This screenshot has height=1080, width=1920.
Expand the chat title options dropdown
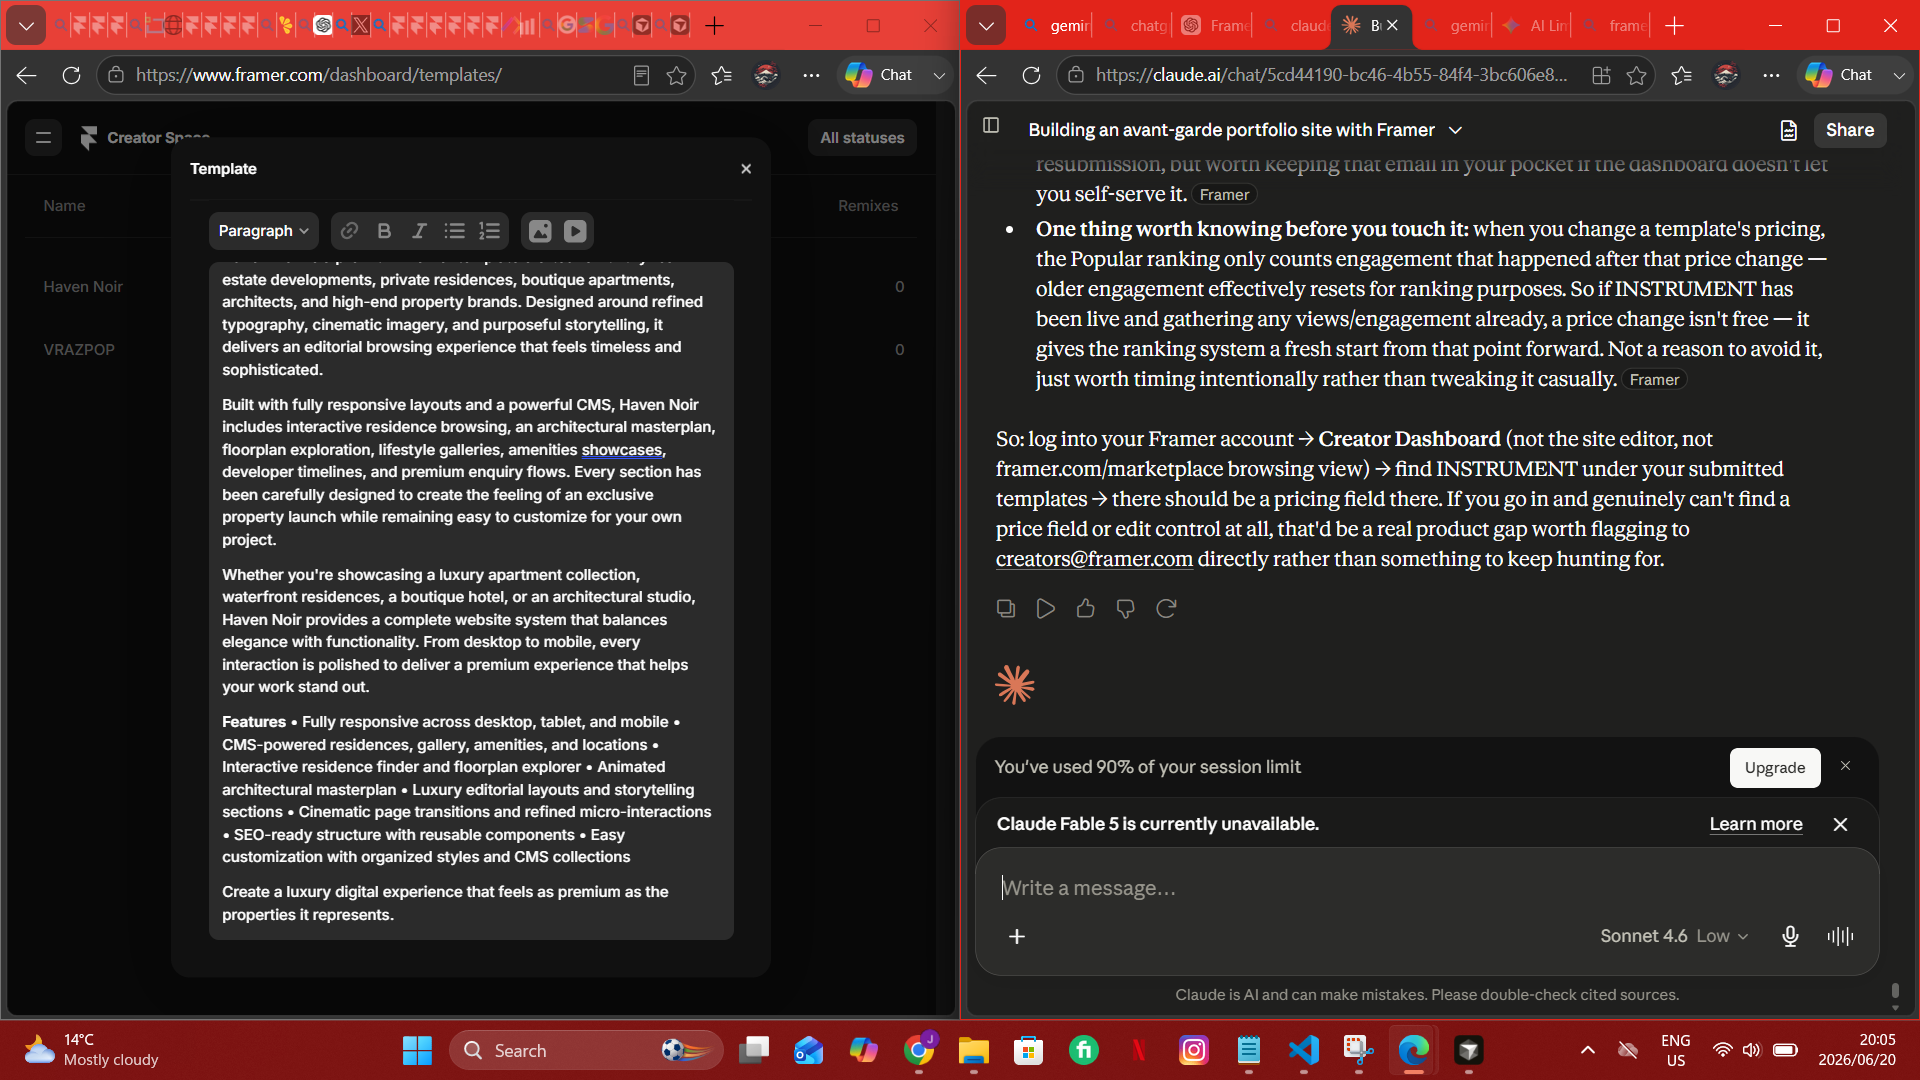[1456, 130]
